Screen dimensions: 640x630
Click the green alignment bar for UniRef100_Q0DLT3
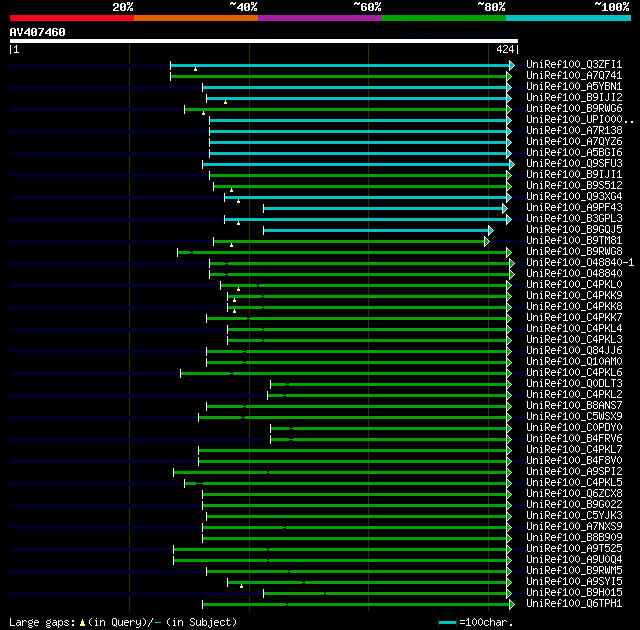tap(391, 384)
